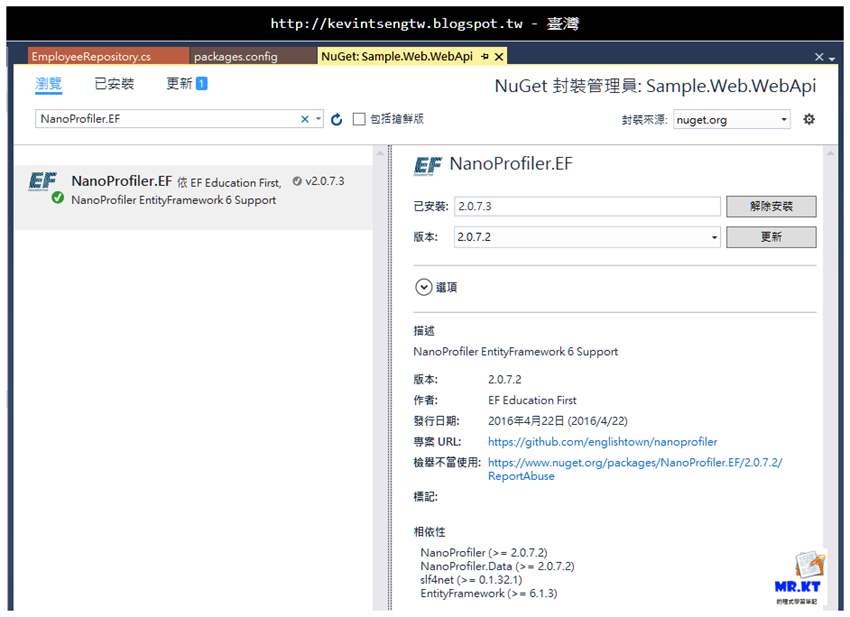Open the 封裝來源 nuget.org dropdown
This screenshot has width=850, height=617.
pos(732,120)
